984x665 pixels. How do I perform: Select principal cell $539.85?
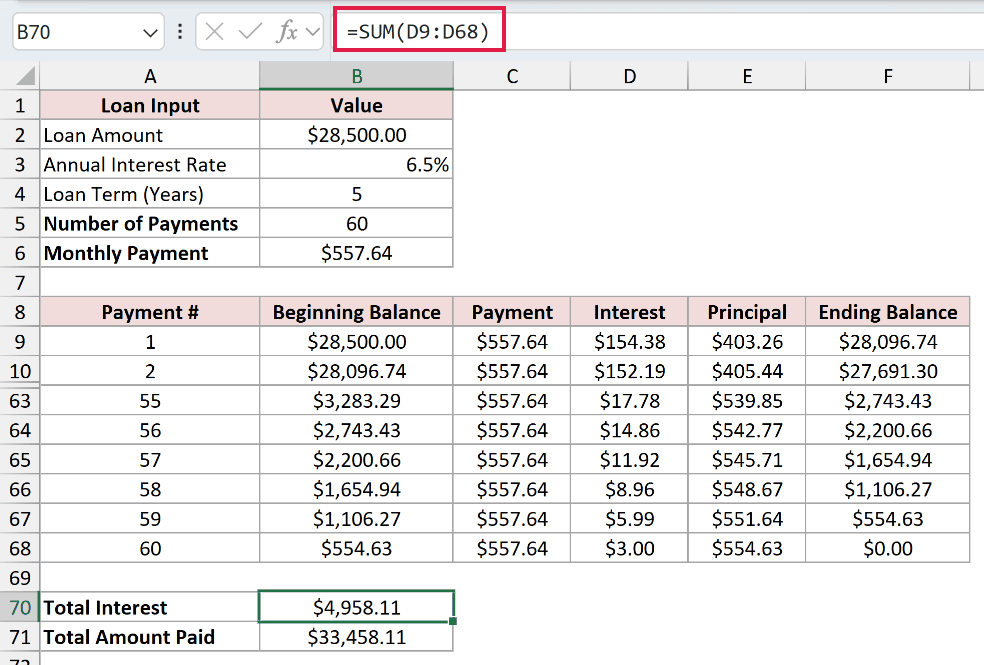pos(747,400)
